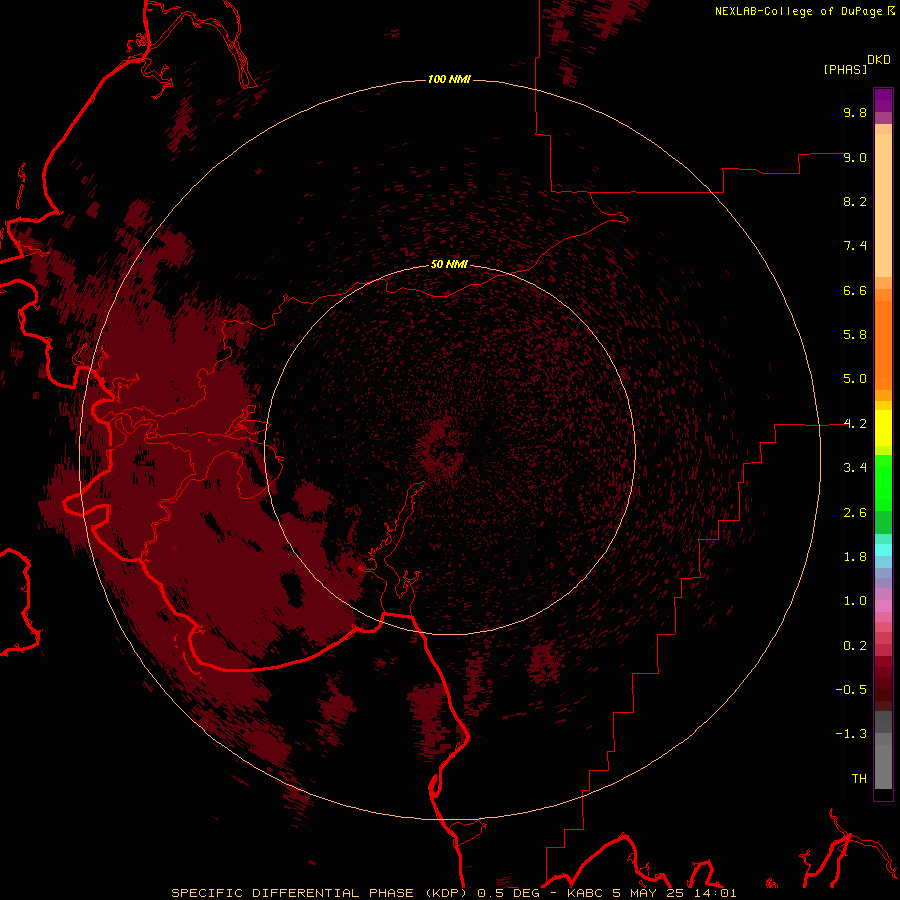Click the NEXLAB-College of DuPage watermark text
The height and width of the screenshot is (900, 900).
(799, 11)
